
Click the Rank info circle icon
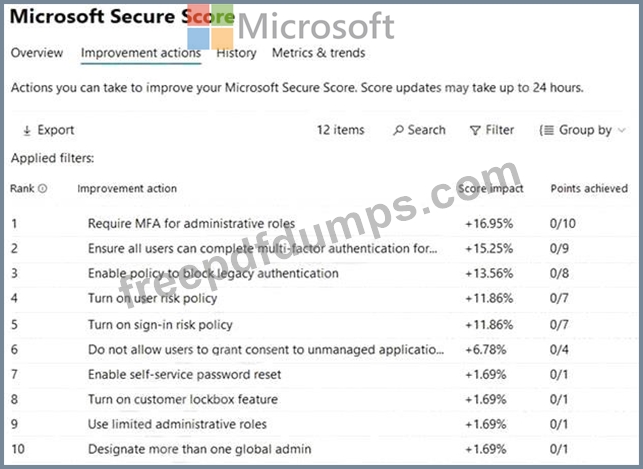pos(42,188)
